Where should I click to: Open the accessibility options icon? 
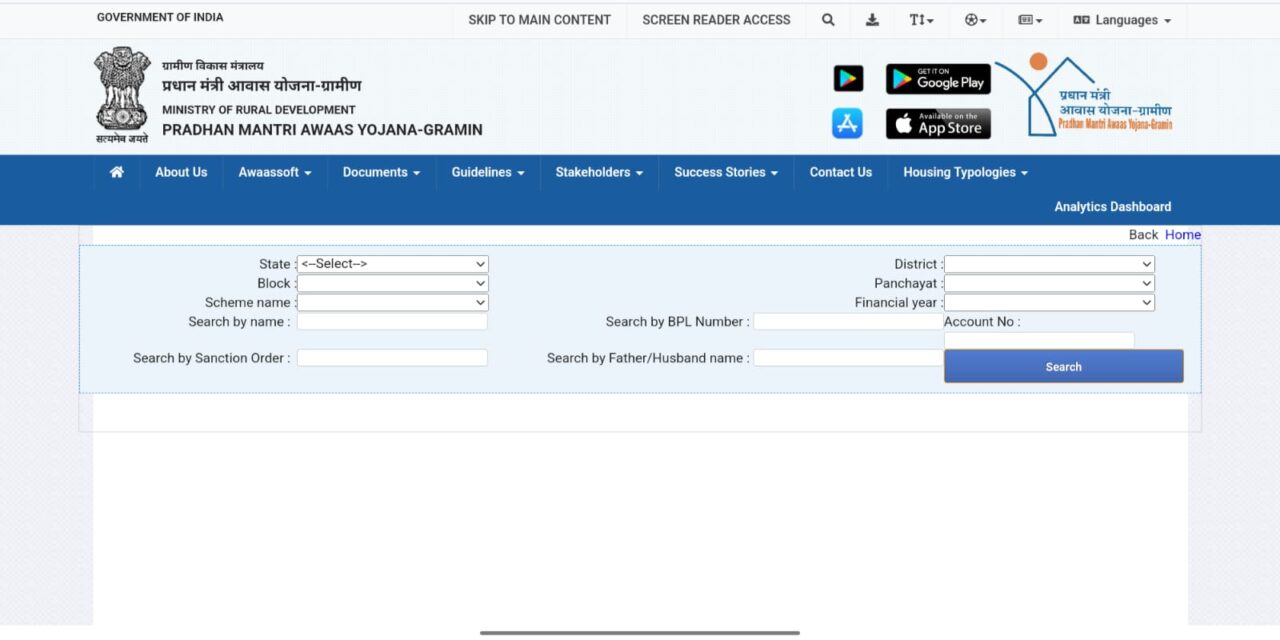(x=975, y=20)
